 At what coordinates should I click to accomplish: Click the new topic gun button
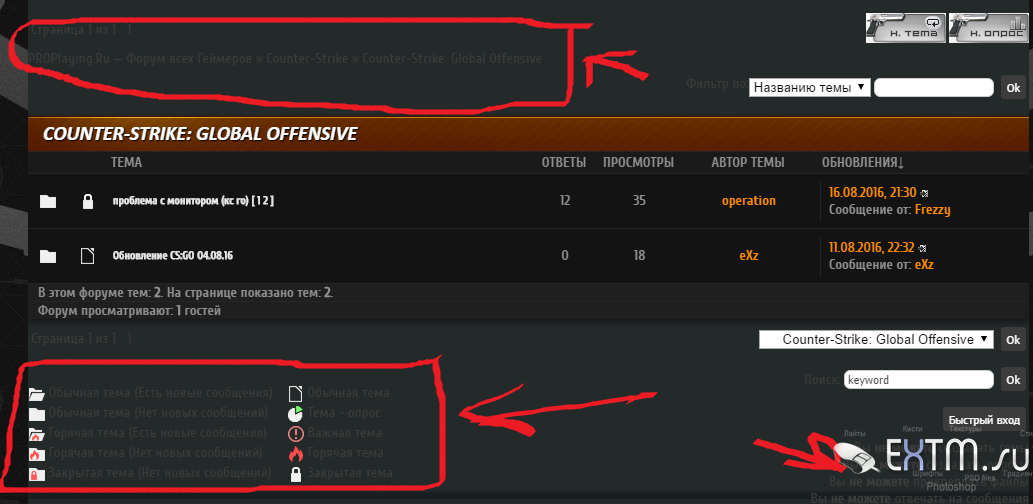pos(905,28)
